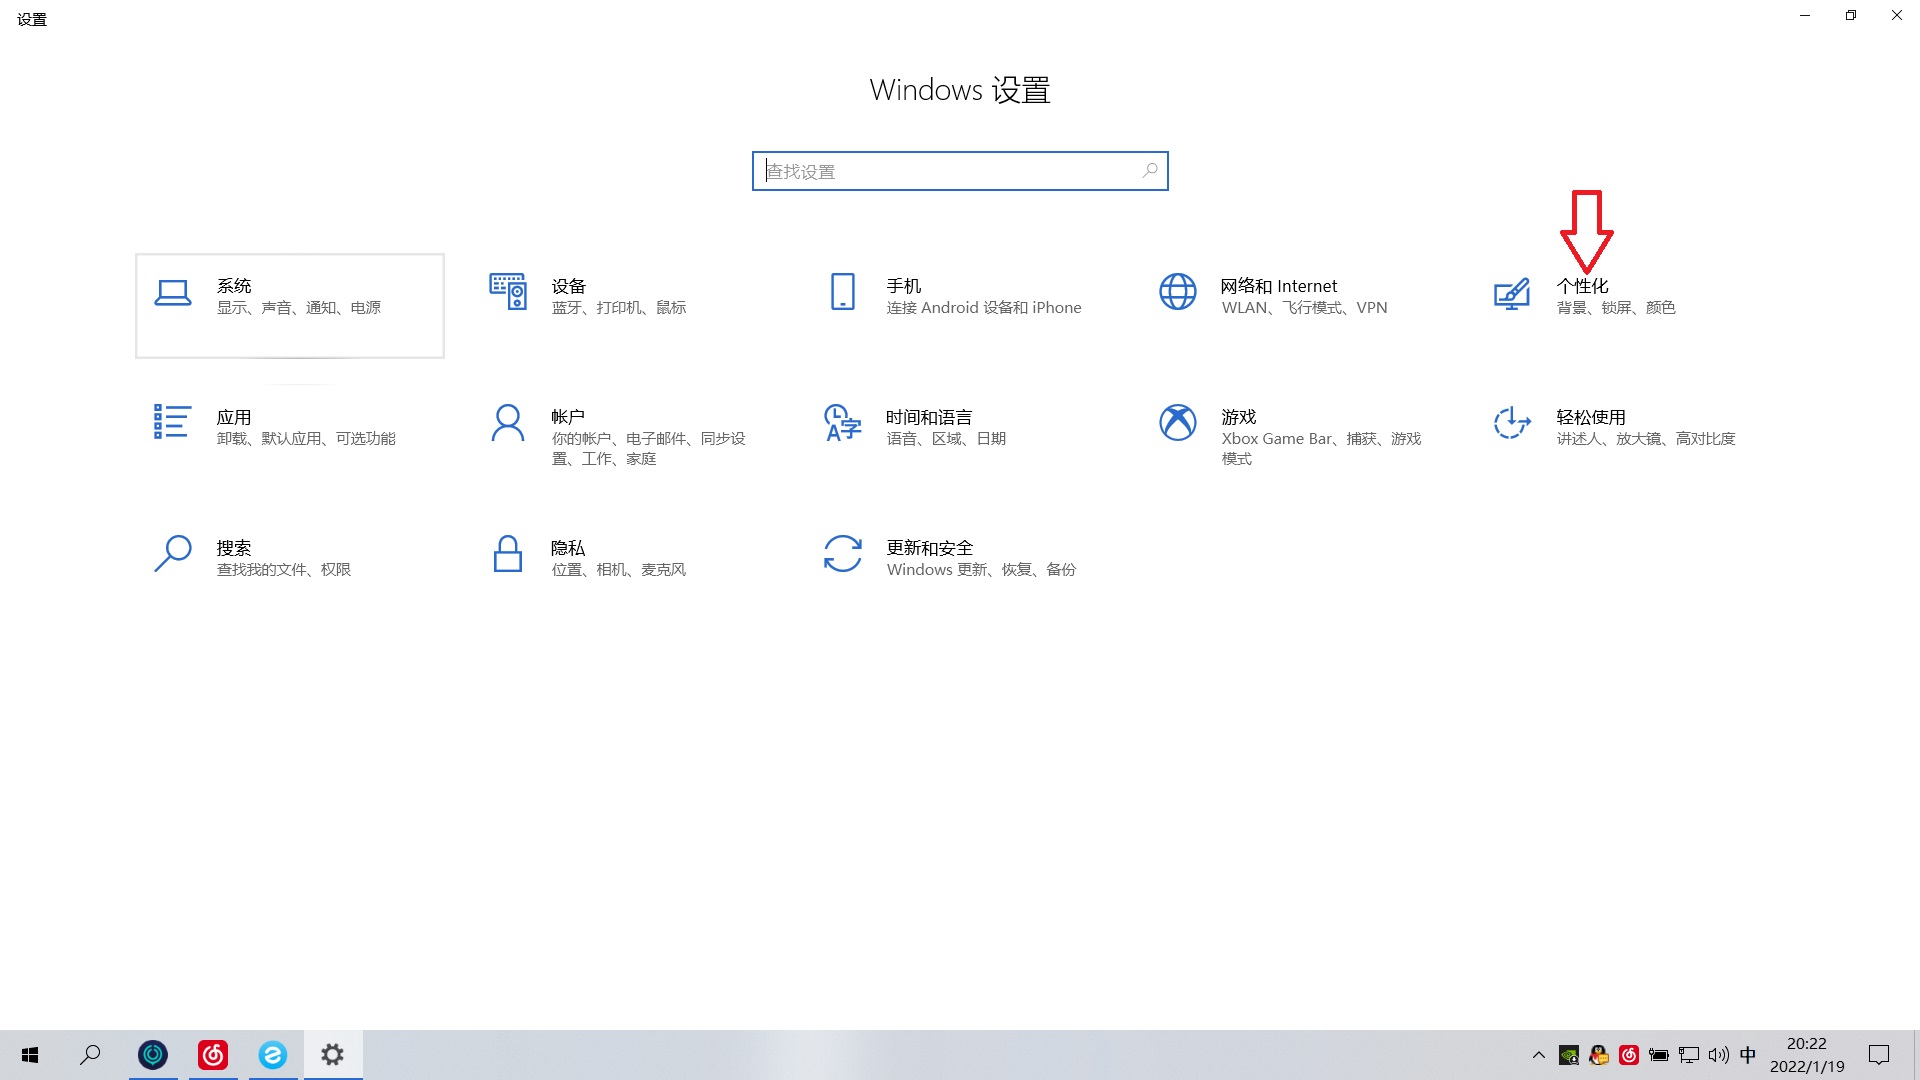This screenshot has height=1080, width=1920.
Task: Click description 位置、相机、麦克风
Action: (x=619, y=570)
